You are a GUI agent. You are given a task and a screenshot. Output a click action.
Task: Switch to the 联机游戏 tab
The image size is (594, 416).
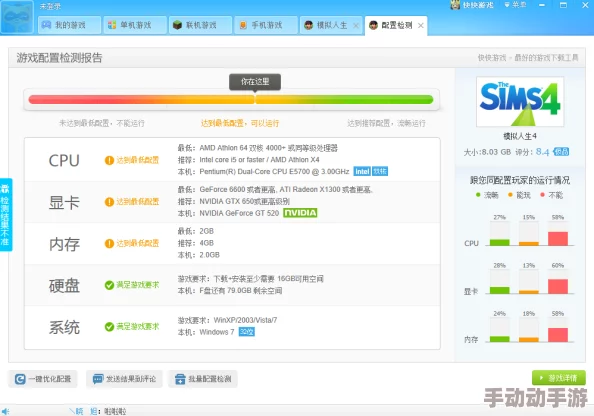click(201, 25)
